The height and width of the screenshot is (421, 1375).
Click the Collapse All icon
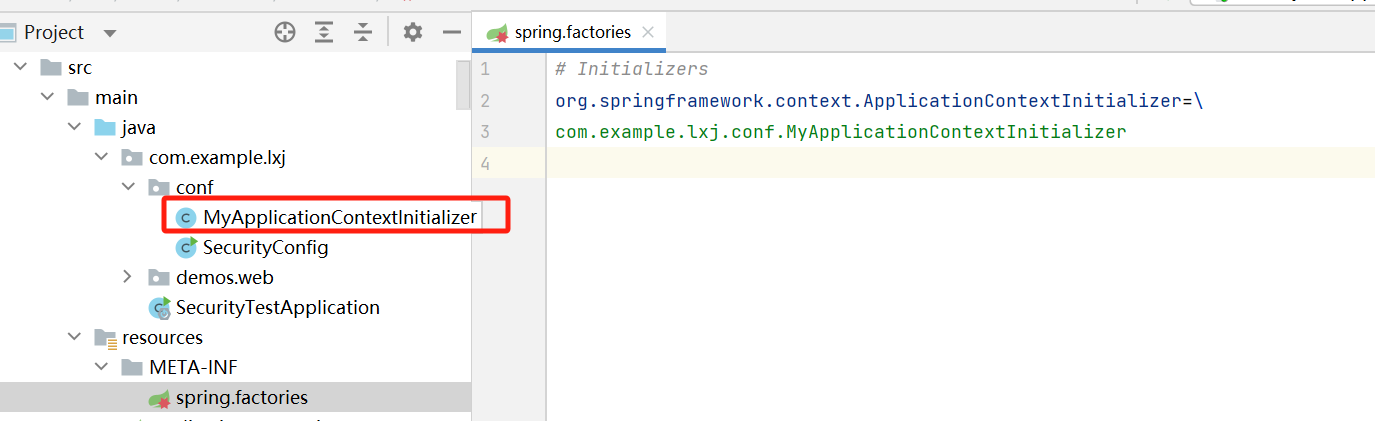click(x=363, y=33)
